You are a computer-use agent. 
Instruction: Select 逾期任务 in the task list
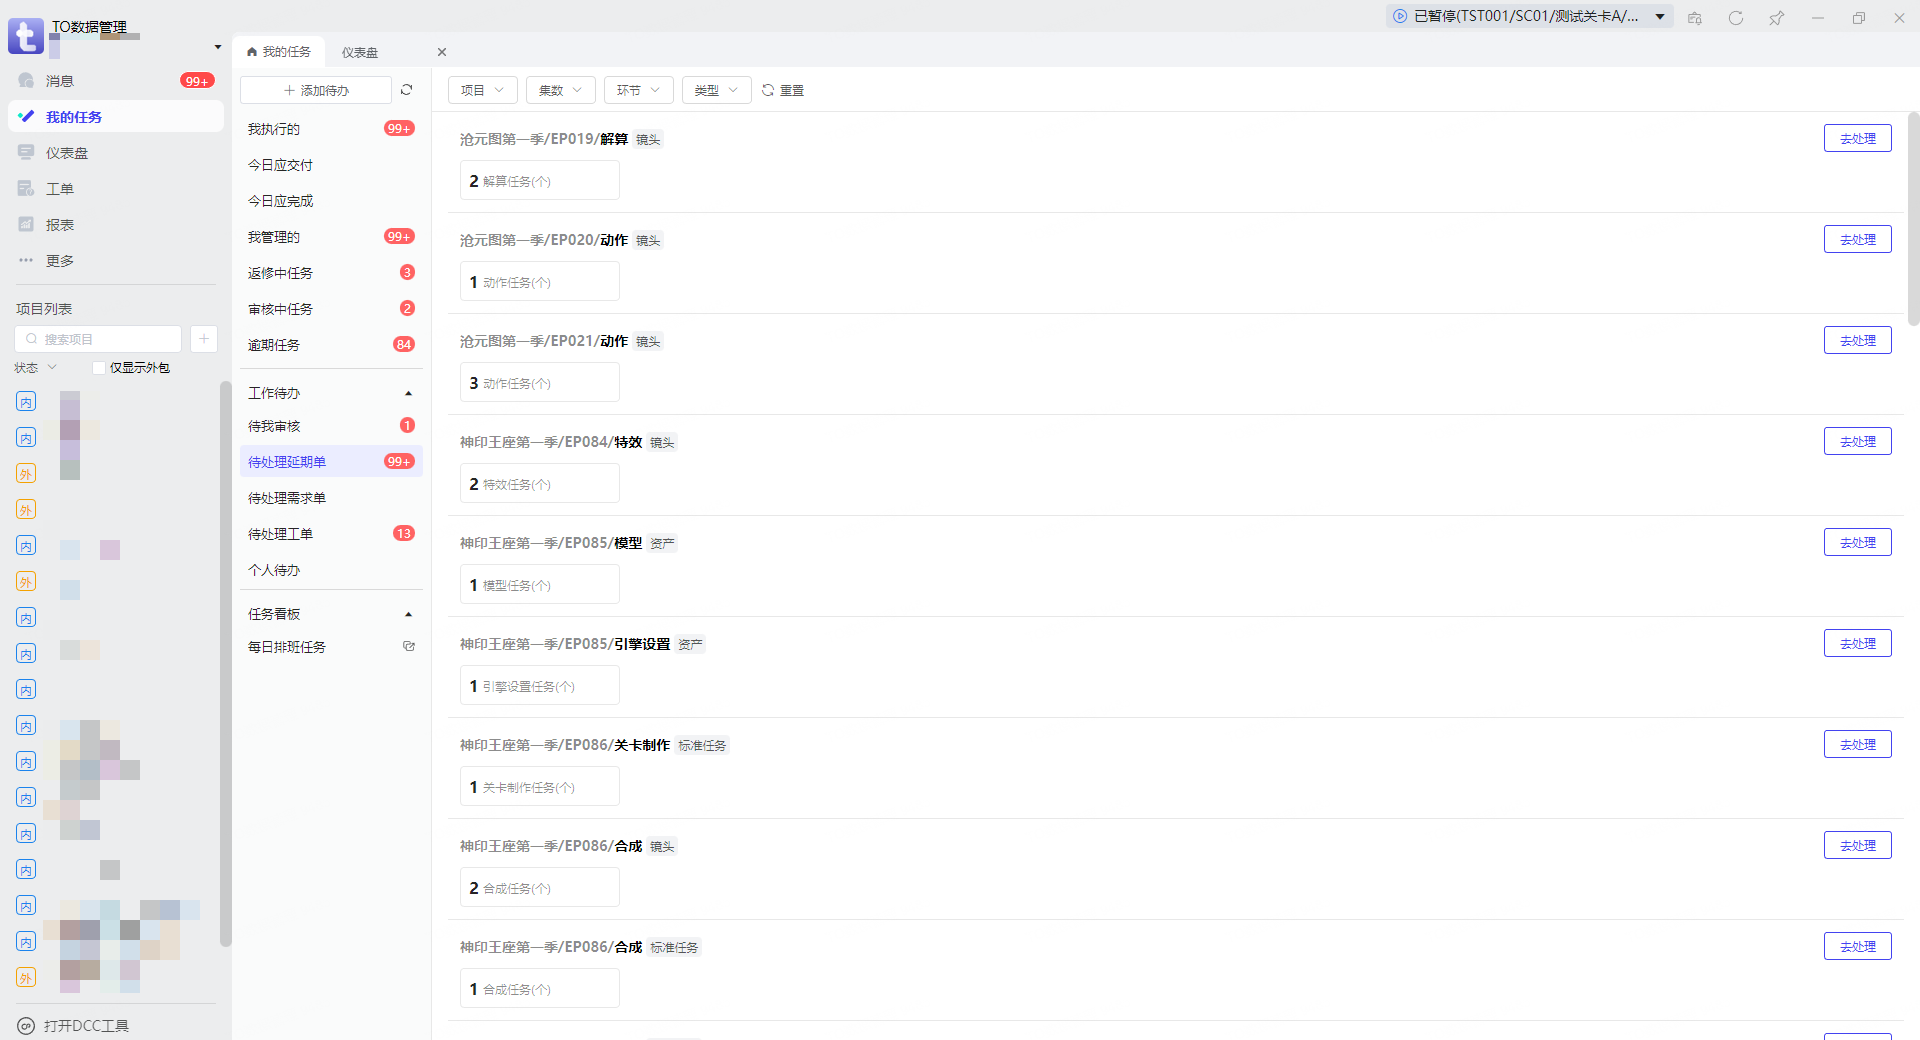pyautogui.click(x=274, y=345)
